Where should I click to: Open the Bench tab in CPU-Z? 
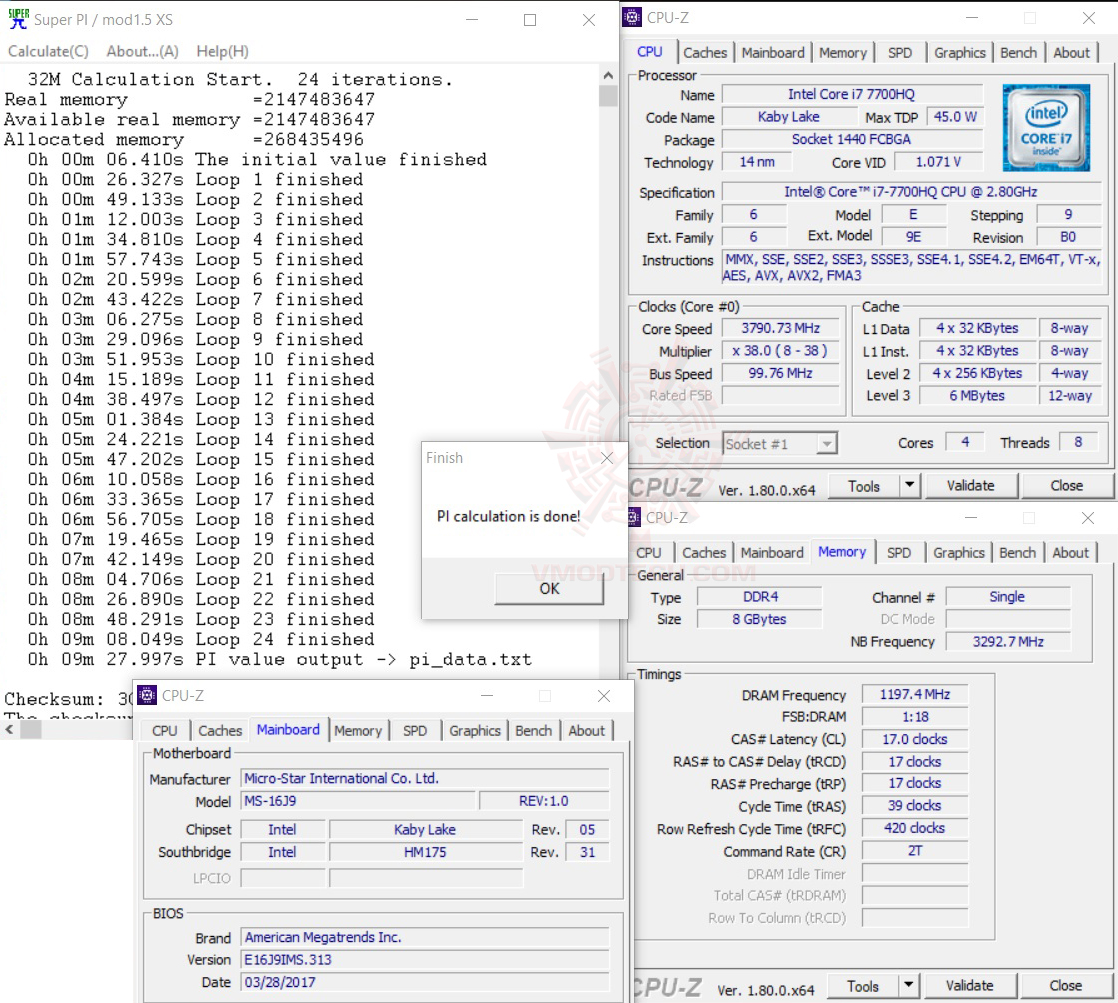[1018, 52]
